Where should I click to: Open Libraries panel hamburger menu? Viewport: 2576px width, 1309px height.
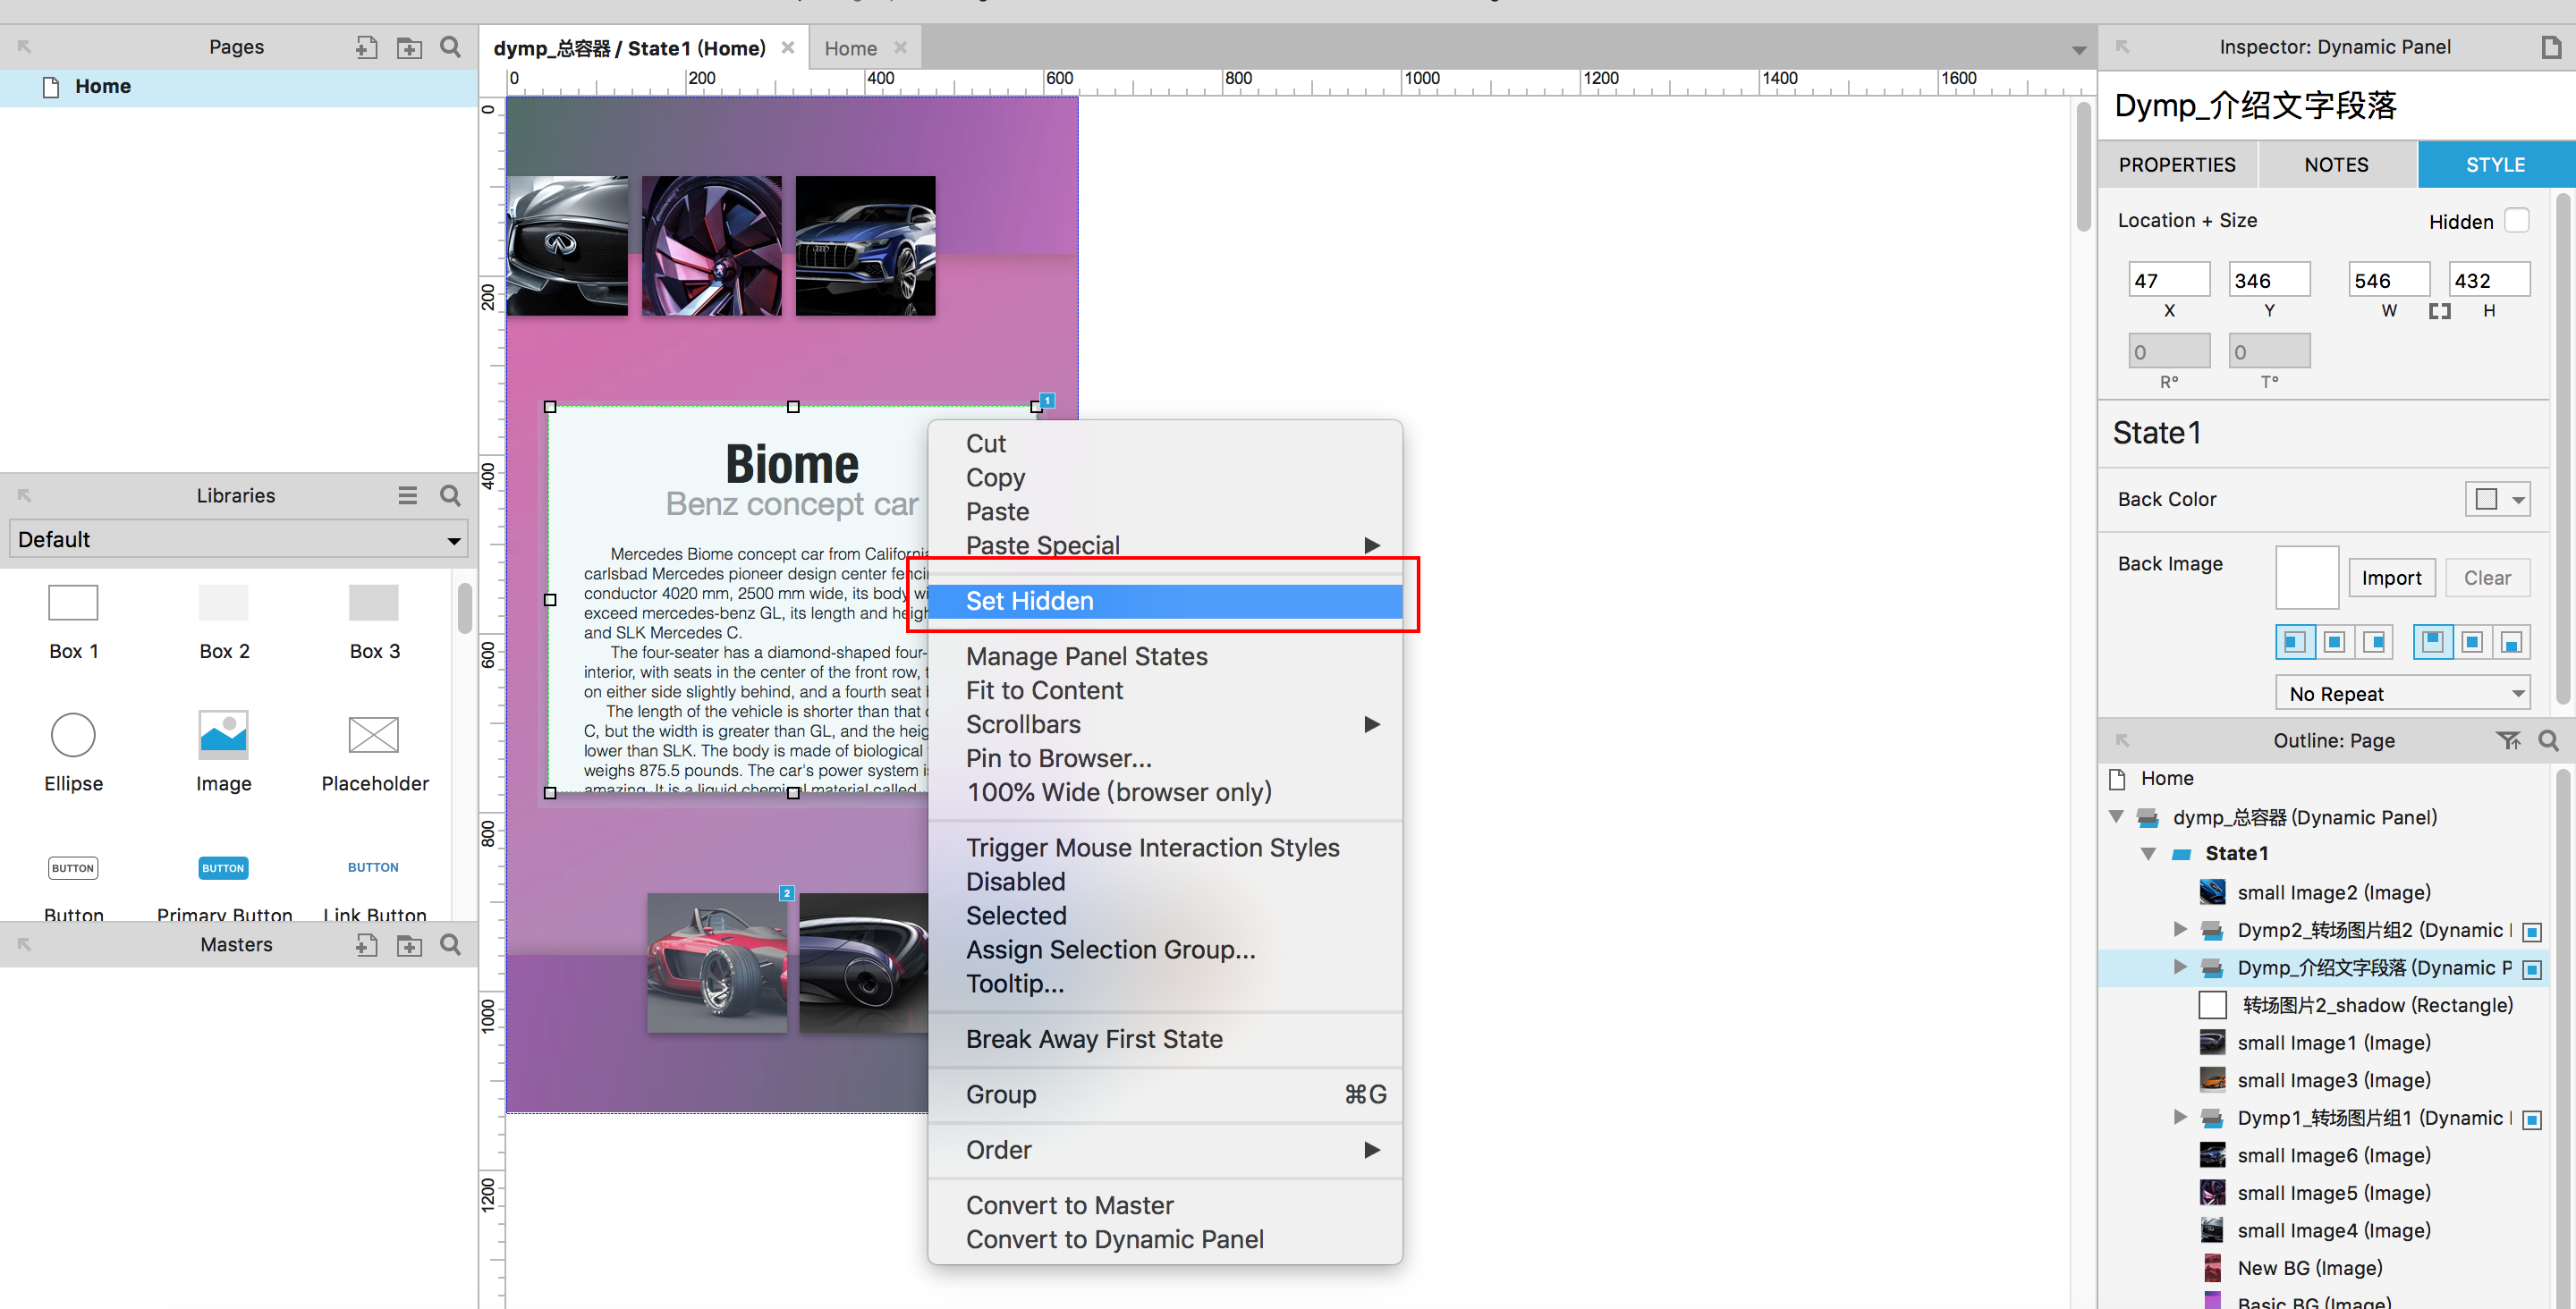[407, 495]
